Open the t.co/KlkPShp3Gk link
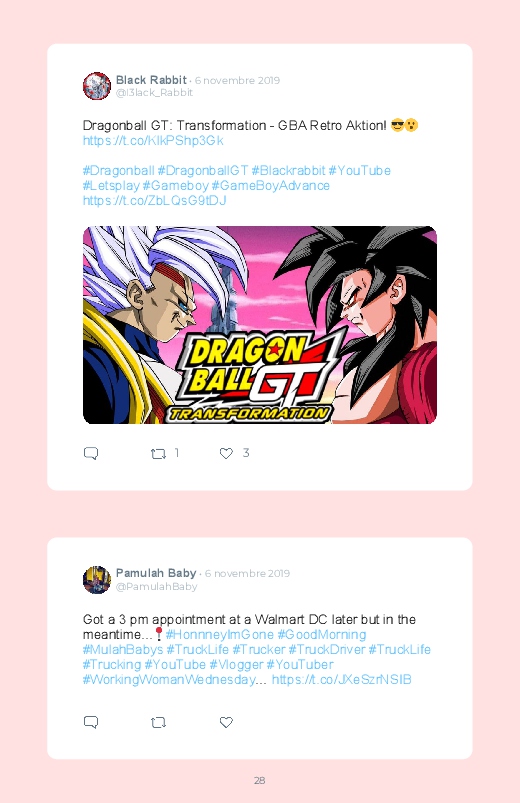 point(153,141)
